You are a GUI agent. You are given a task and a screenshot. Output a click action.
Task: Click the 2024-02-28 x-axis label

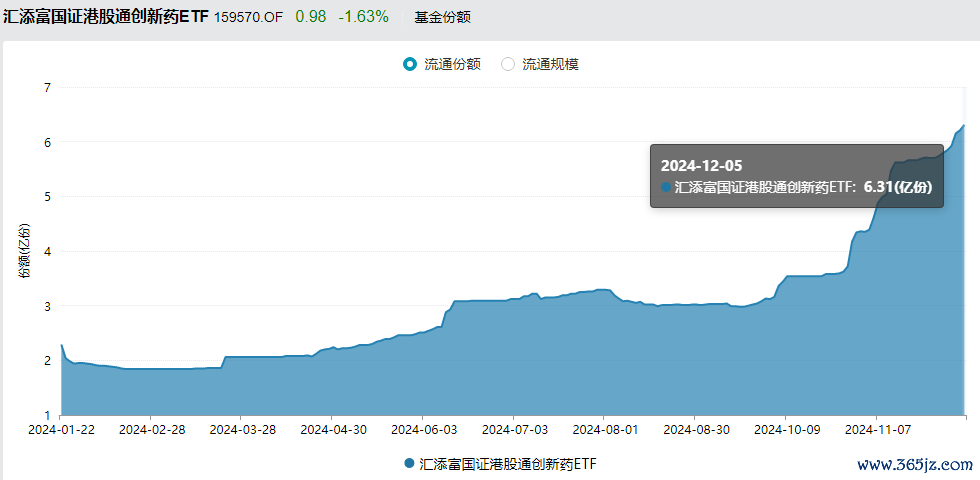[150, 430]
